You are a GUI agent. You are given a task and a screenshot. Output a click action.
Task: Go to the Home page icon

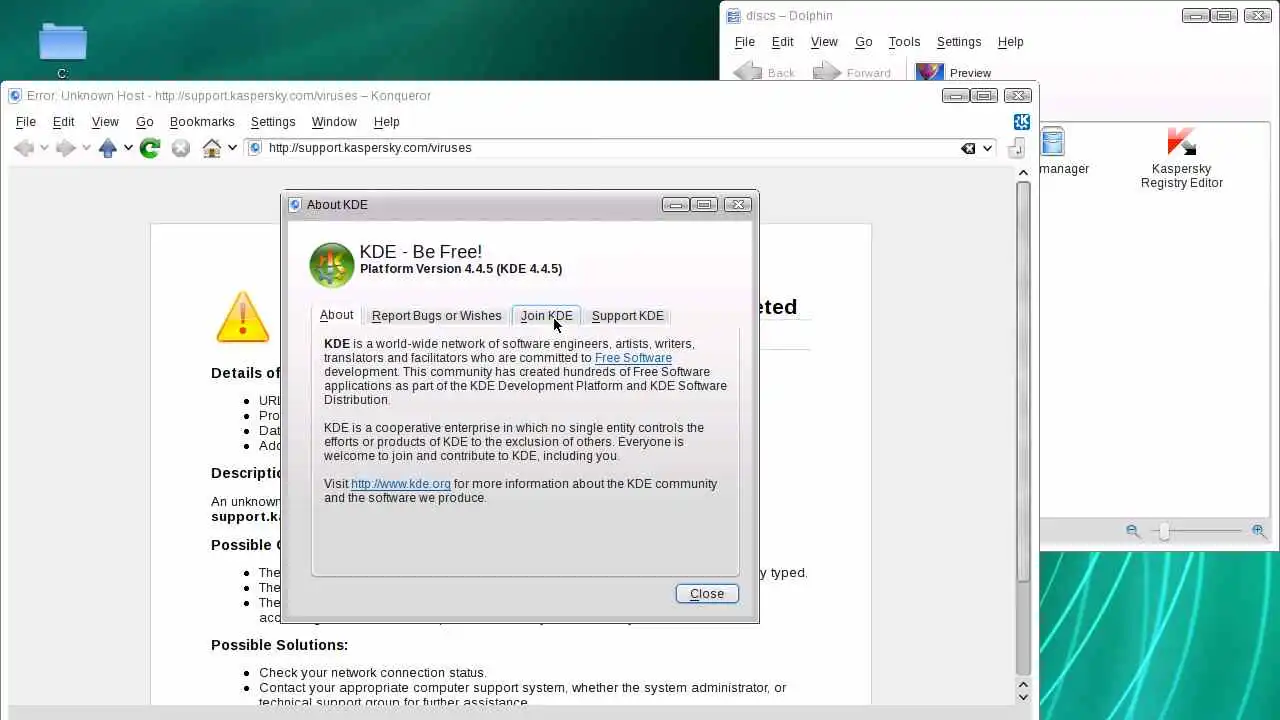(211, 148)
